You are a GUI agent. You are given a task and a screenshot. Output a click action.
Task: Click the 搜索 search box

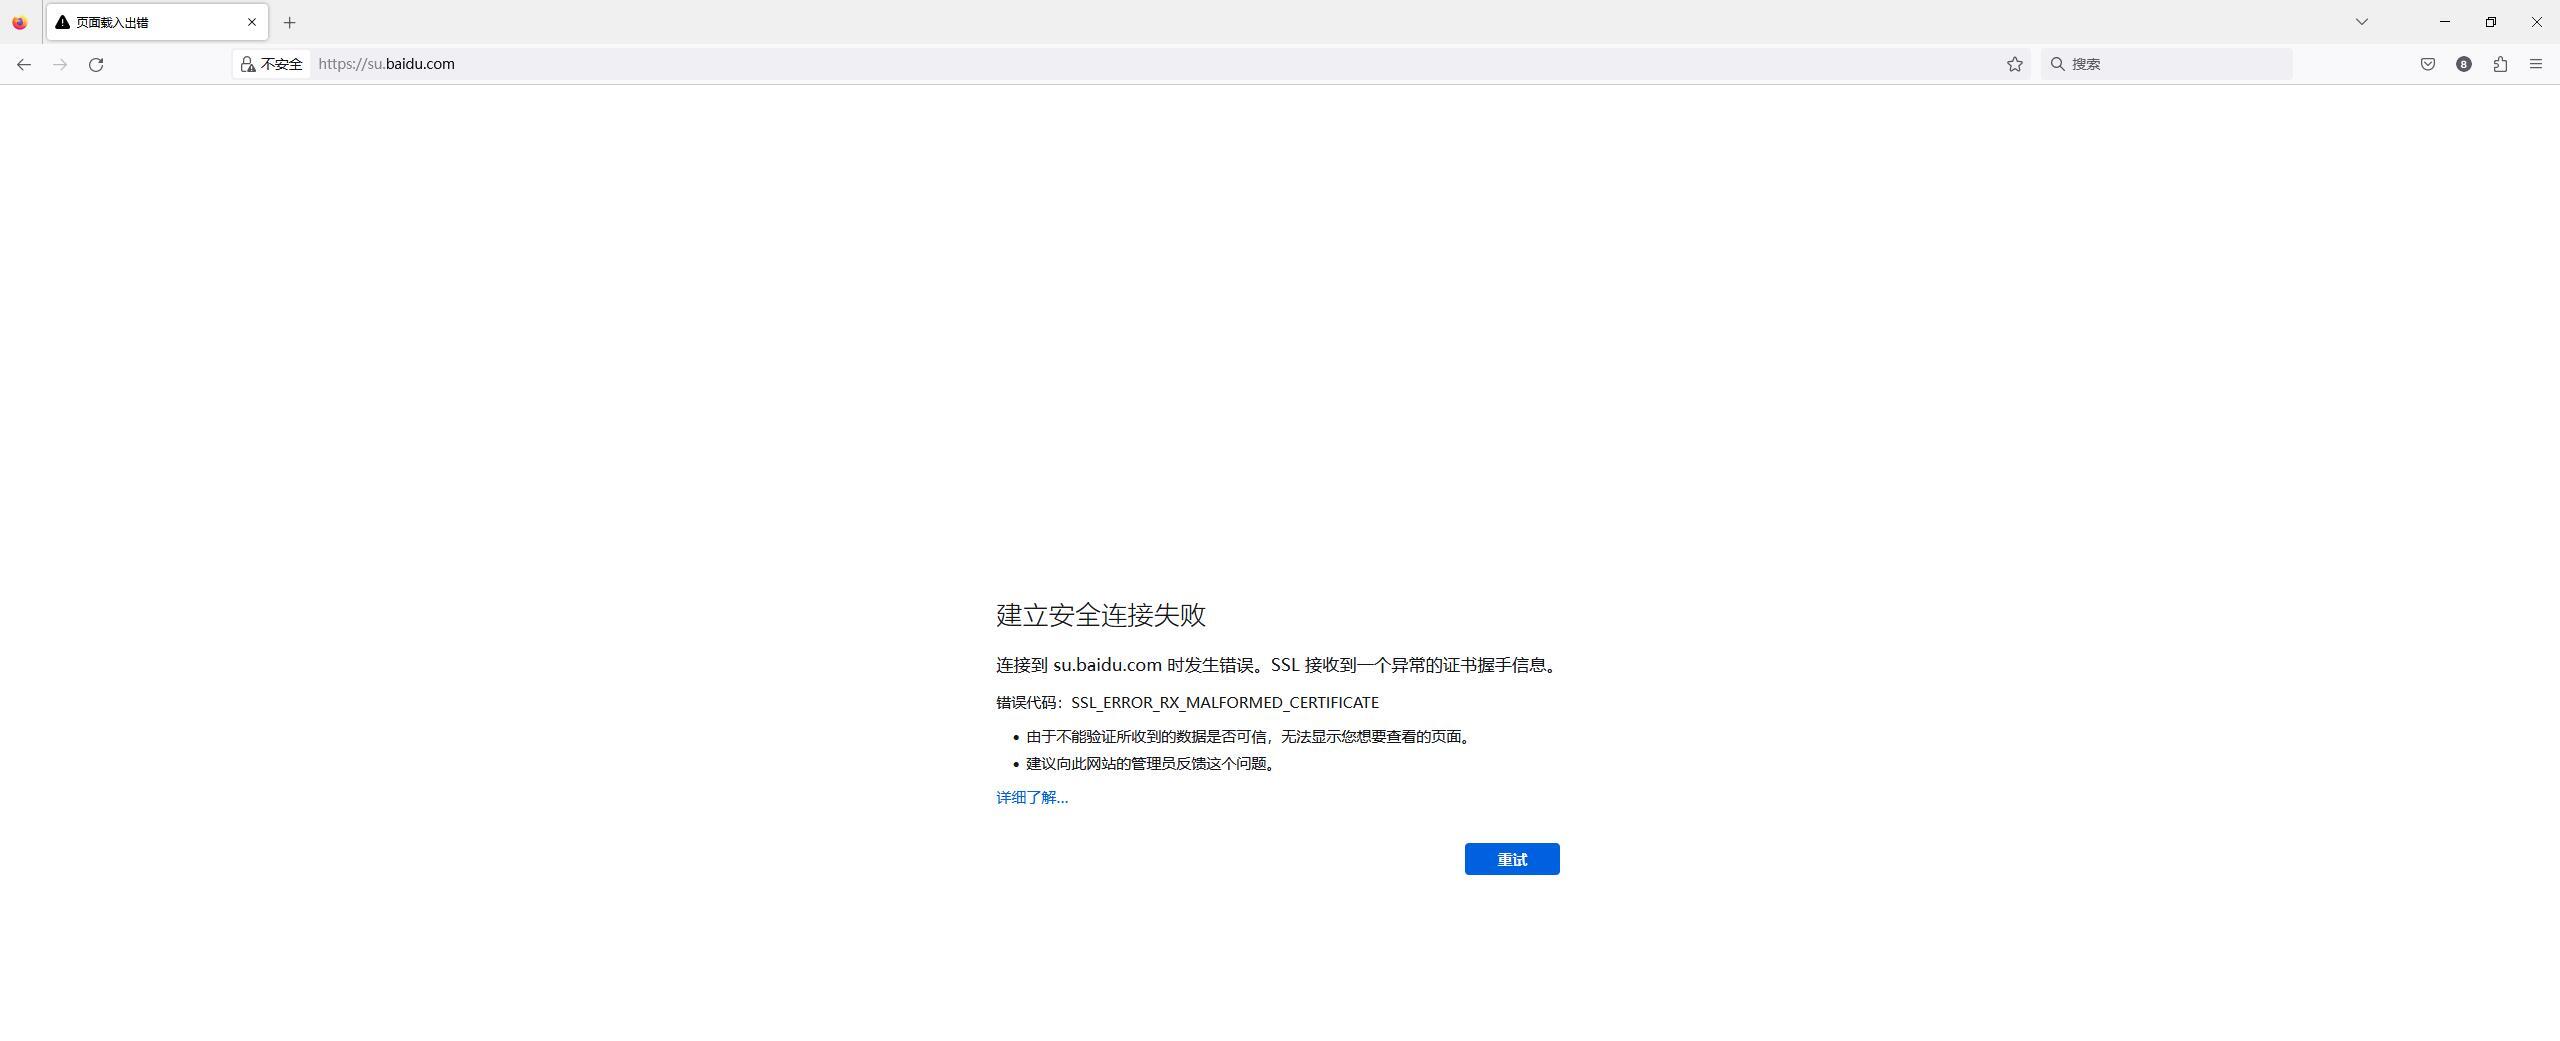pos(2167,64)
